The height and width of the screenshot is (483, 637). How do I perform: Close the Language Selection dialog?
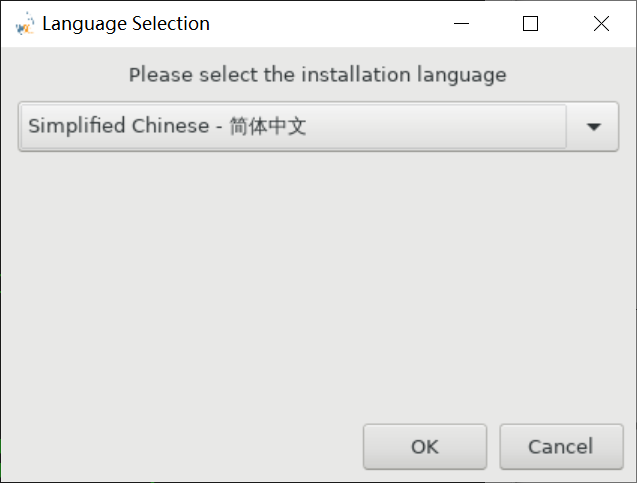[601, 24]
